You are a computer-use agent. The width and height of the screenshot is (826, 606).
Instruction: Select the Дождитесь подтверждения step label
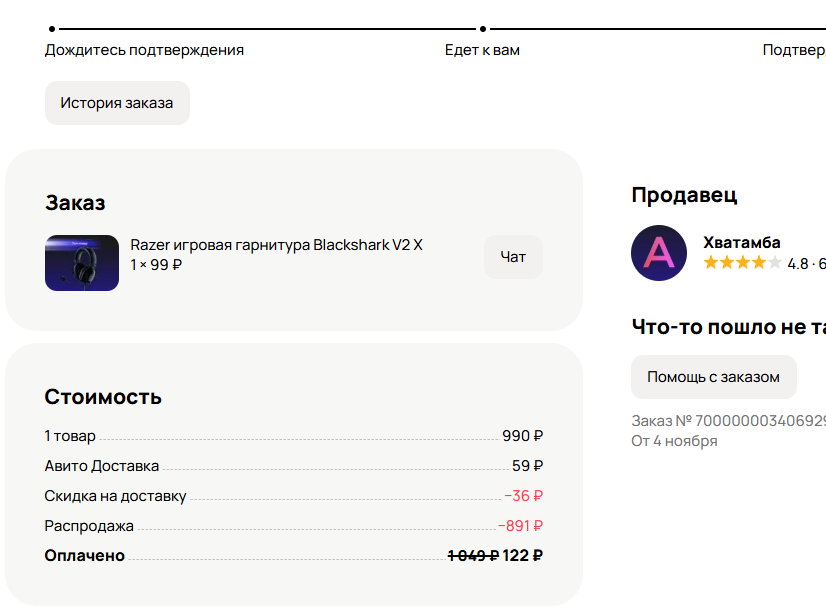click(144, 50)
